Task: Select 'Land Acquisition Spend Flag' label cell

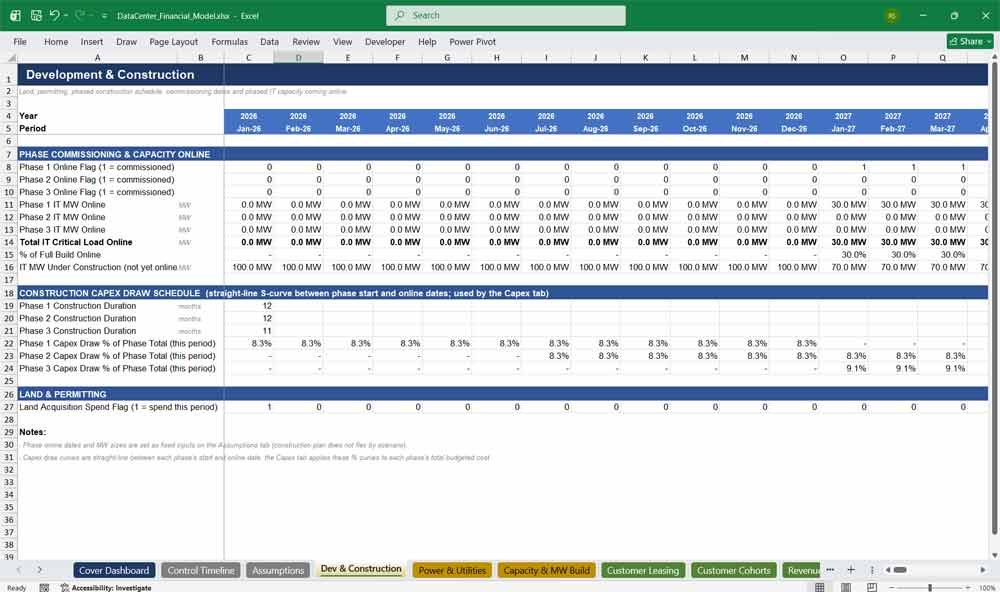Action: 119,407
